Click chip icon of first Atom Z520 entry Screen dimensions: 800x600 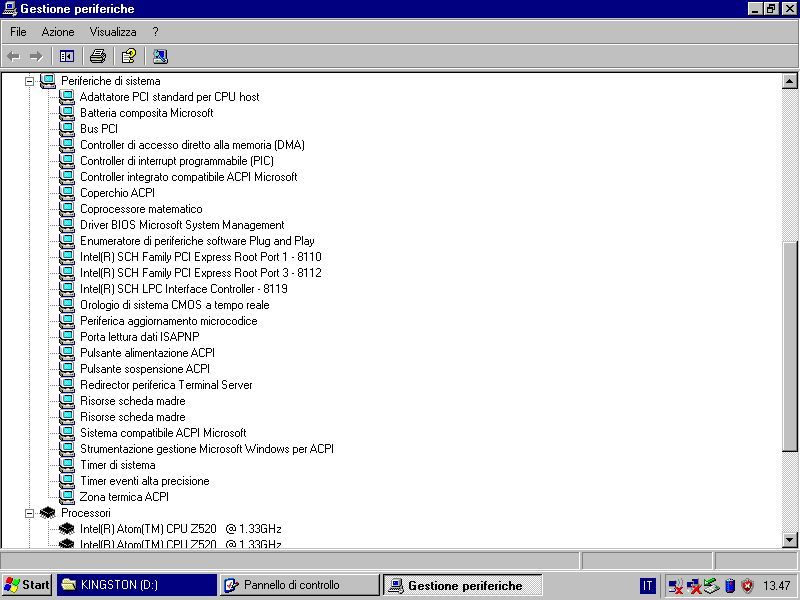(66, 529)
